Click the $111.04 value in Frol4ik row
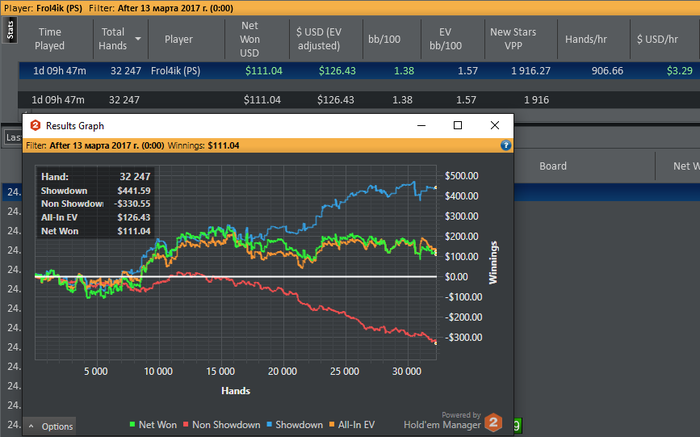 pos(263,71)
